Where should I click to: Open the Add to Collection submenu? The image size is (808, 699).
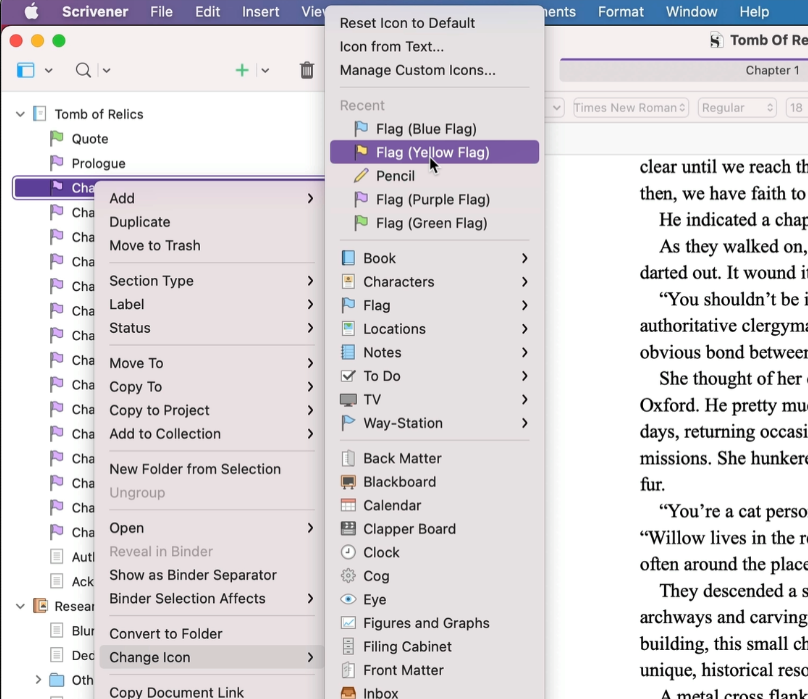(x=212, y=434)
